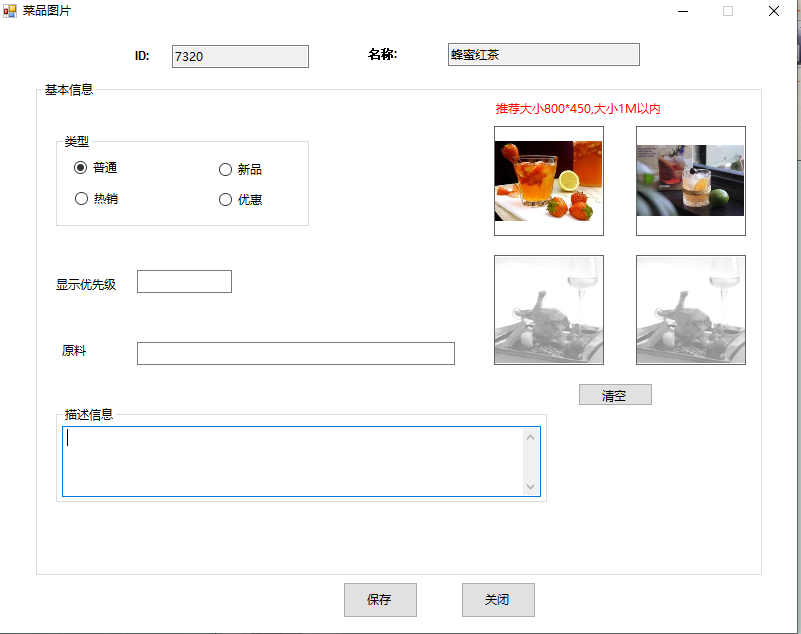
Task: Click the 清空 button
Action: [615, 395]
